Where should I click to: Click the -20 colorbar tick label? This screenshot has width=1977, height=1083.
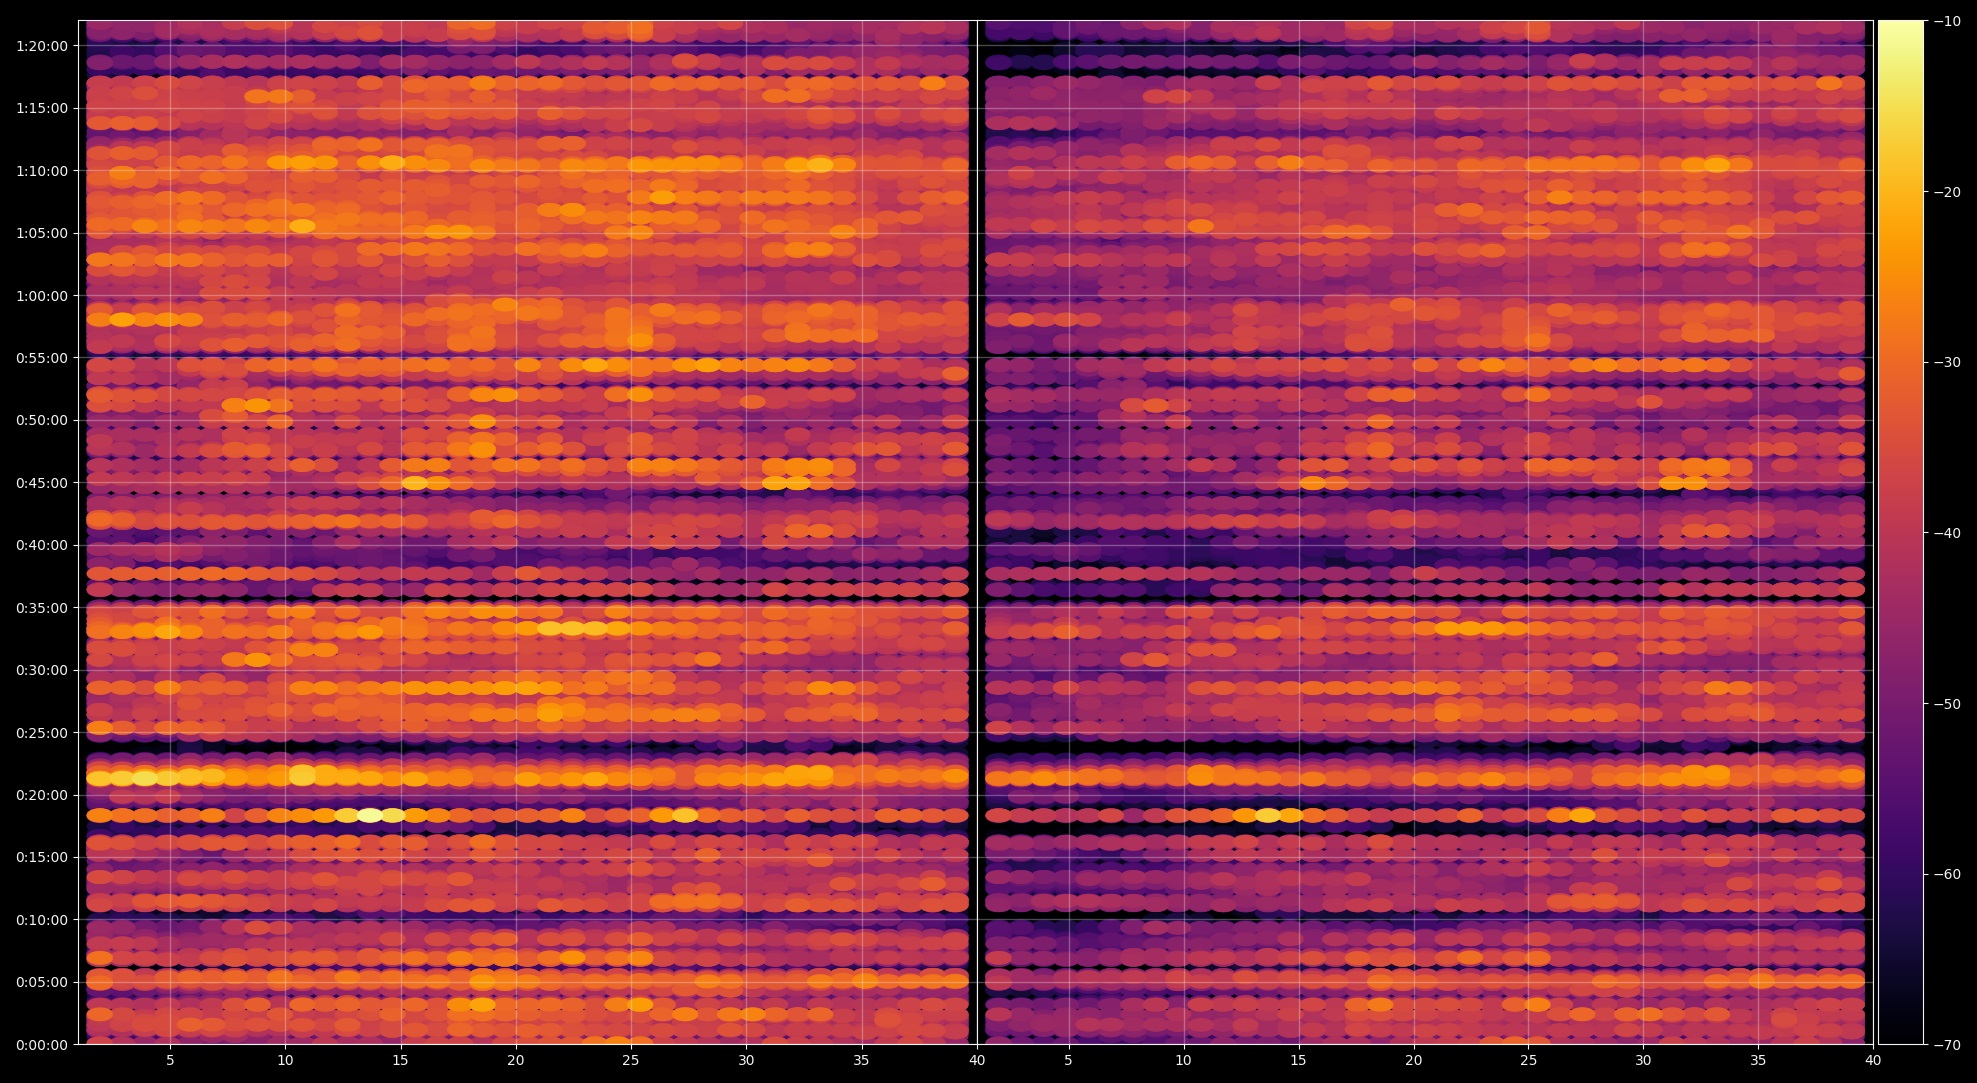1947,192
